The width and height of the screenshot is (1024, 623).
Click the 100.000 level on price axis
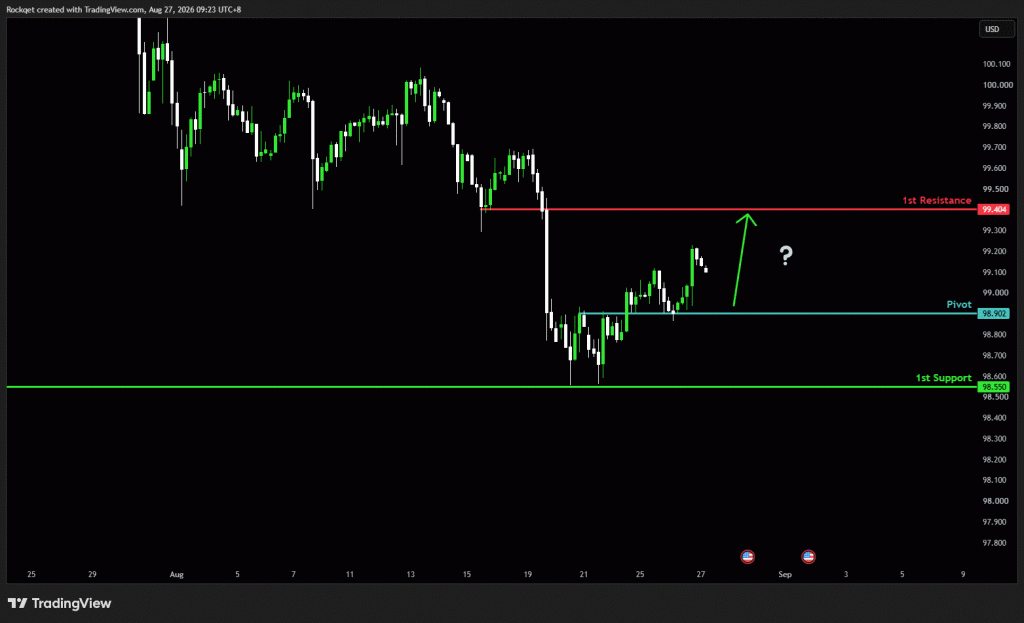[x=997, y=85]
